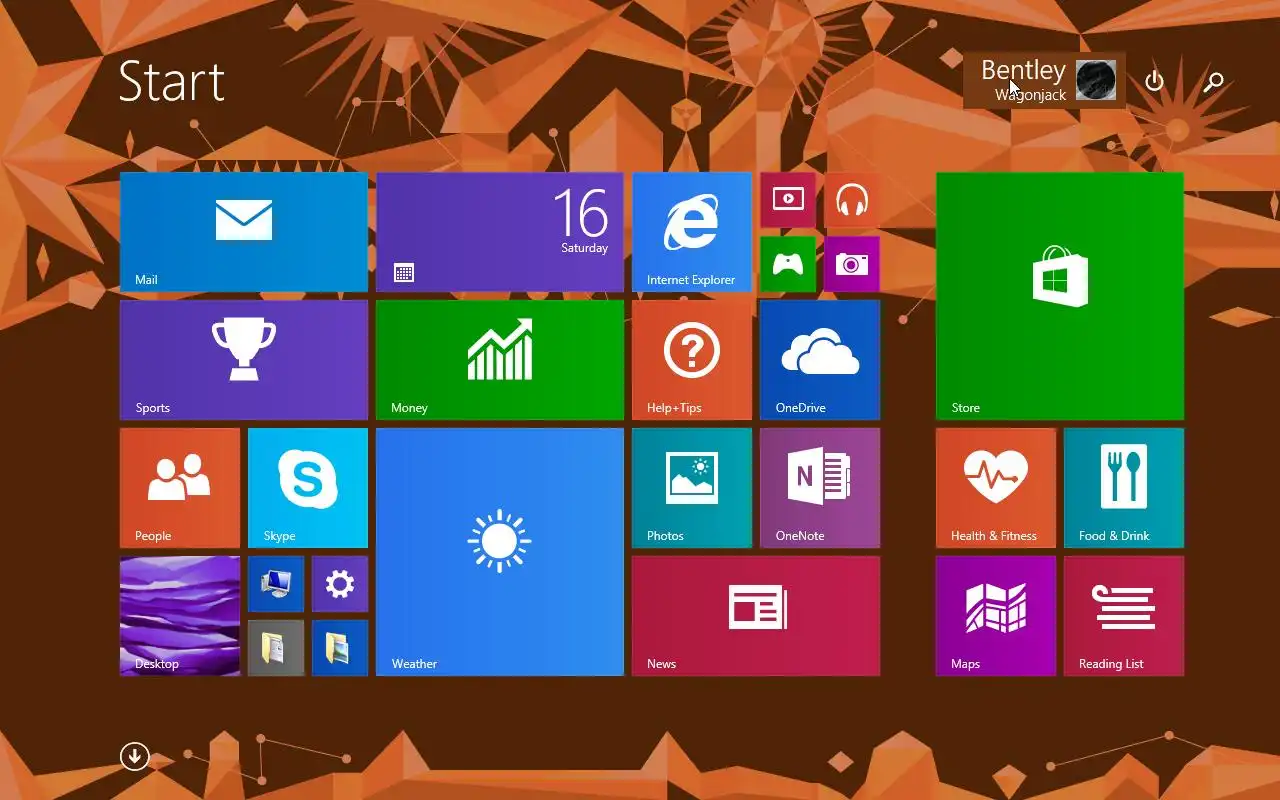Open the News tile

756,616
